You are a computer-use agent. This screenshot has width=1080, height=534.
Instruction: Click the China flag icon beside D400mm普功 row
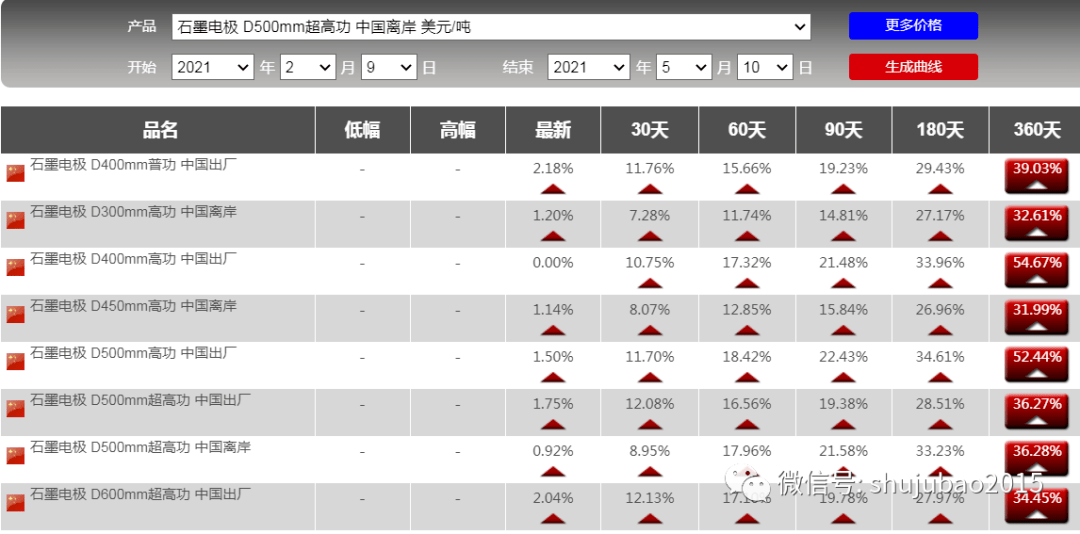tap(16, 174)
